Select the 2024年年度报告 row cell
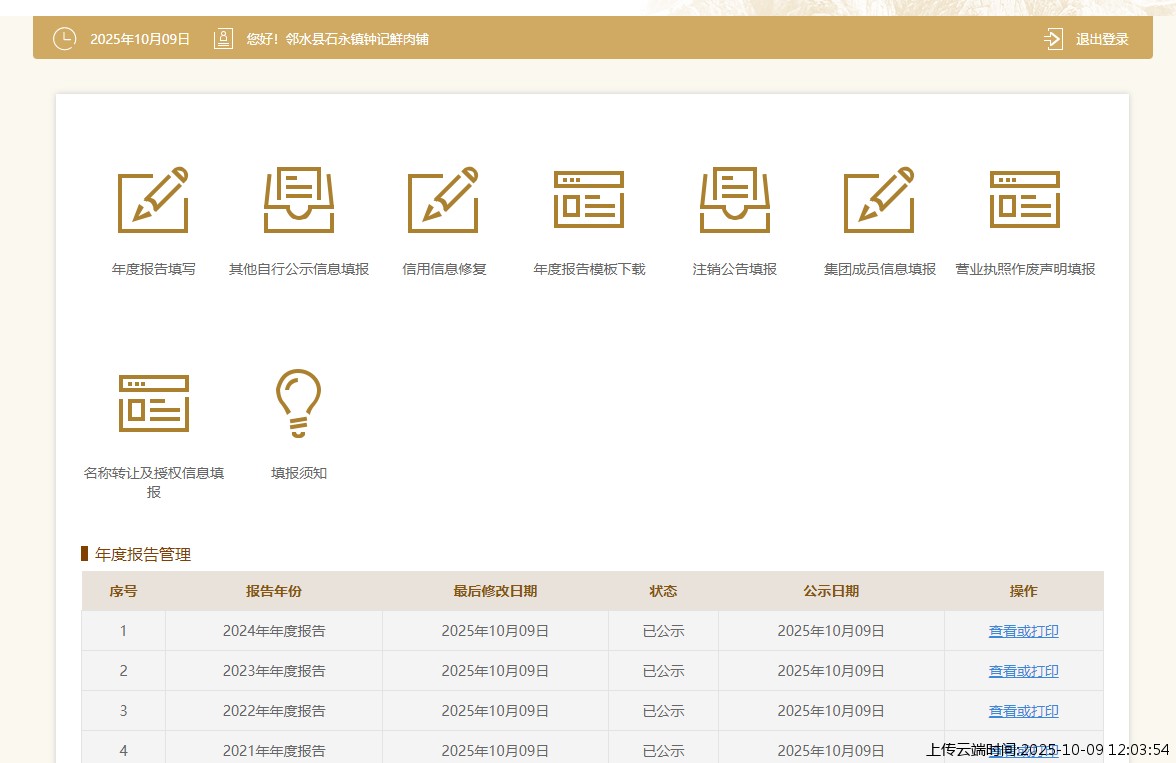The image size is (1176, 763). coord(273,631)
